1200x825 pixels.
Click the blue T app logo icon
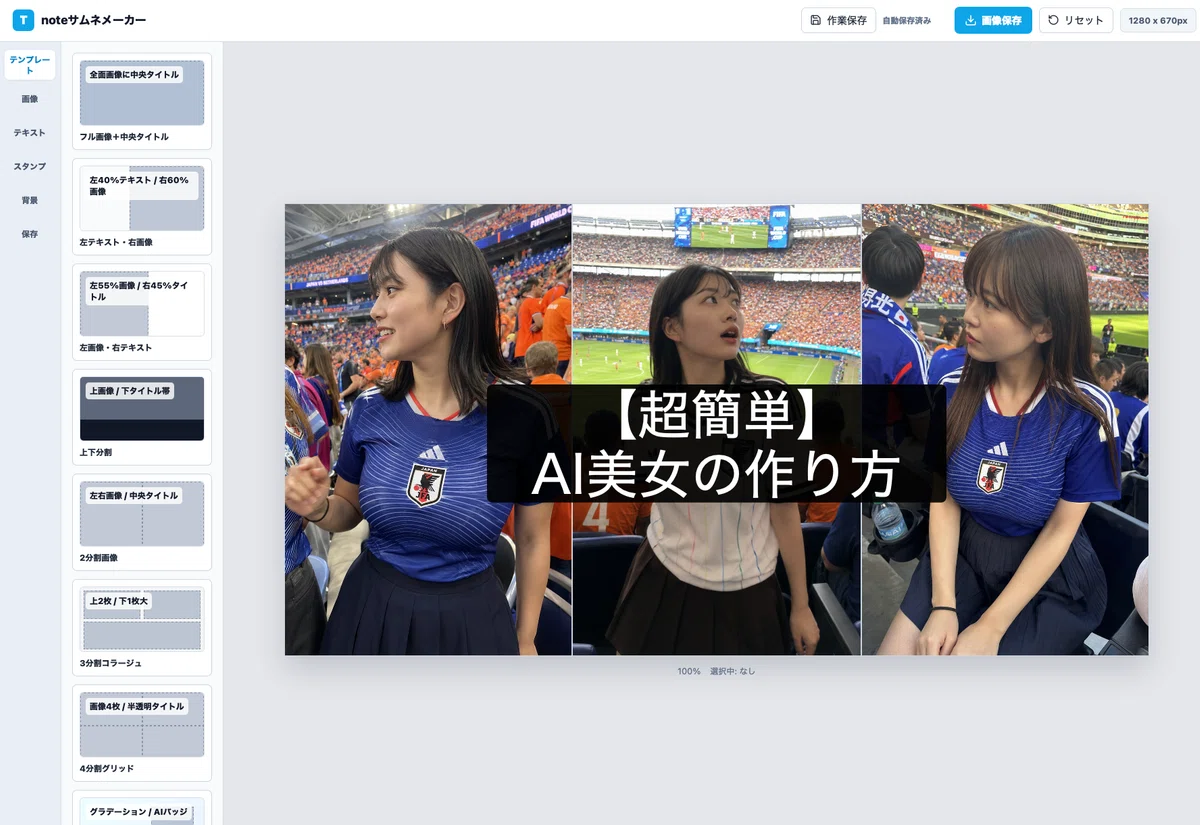click(x=23, y=20)
